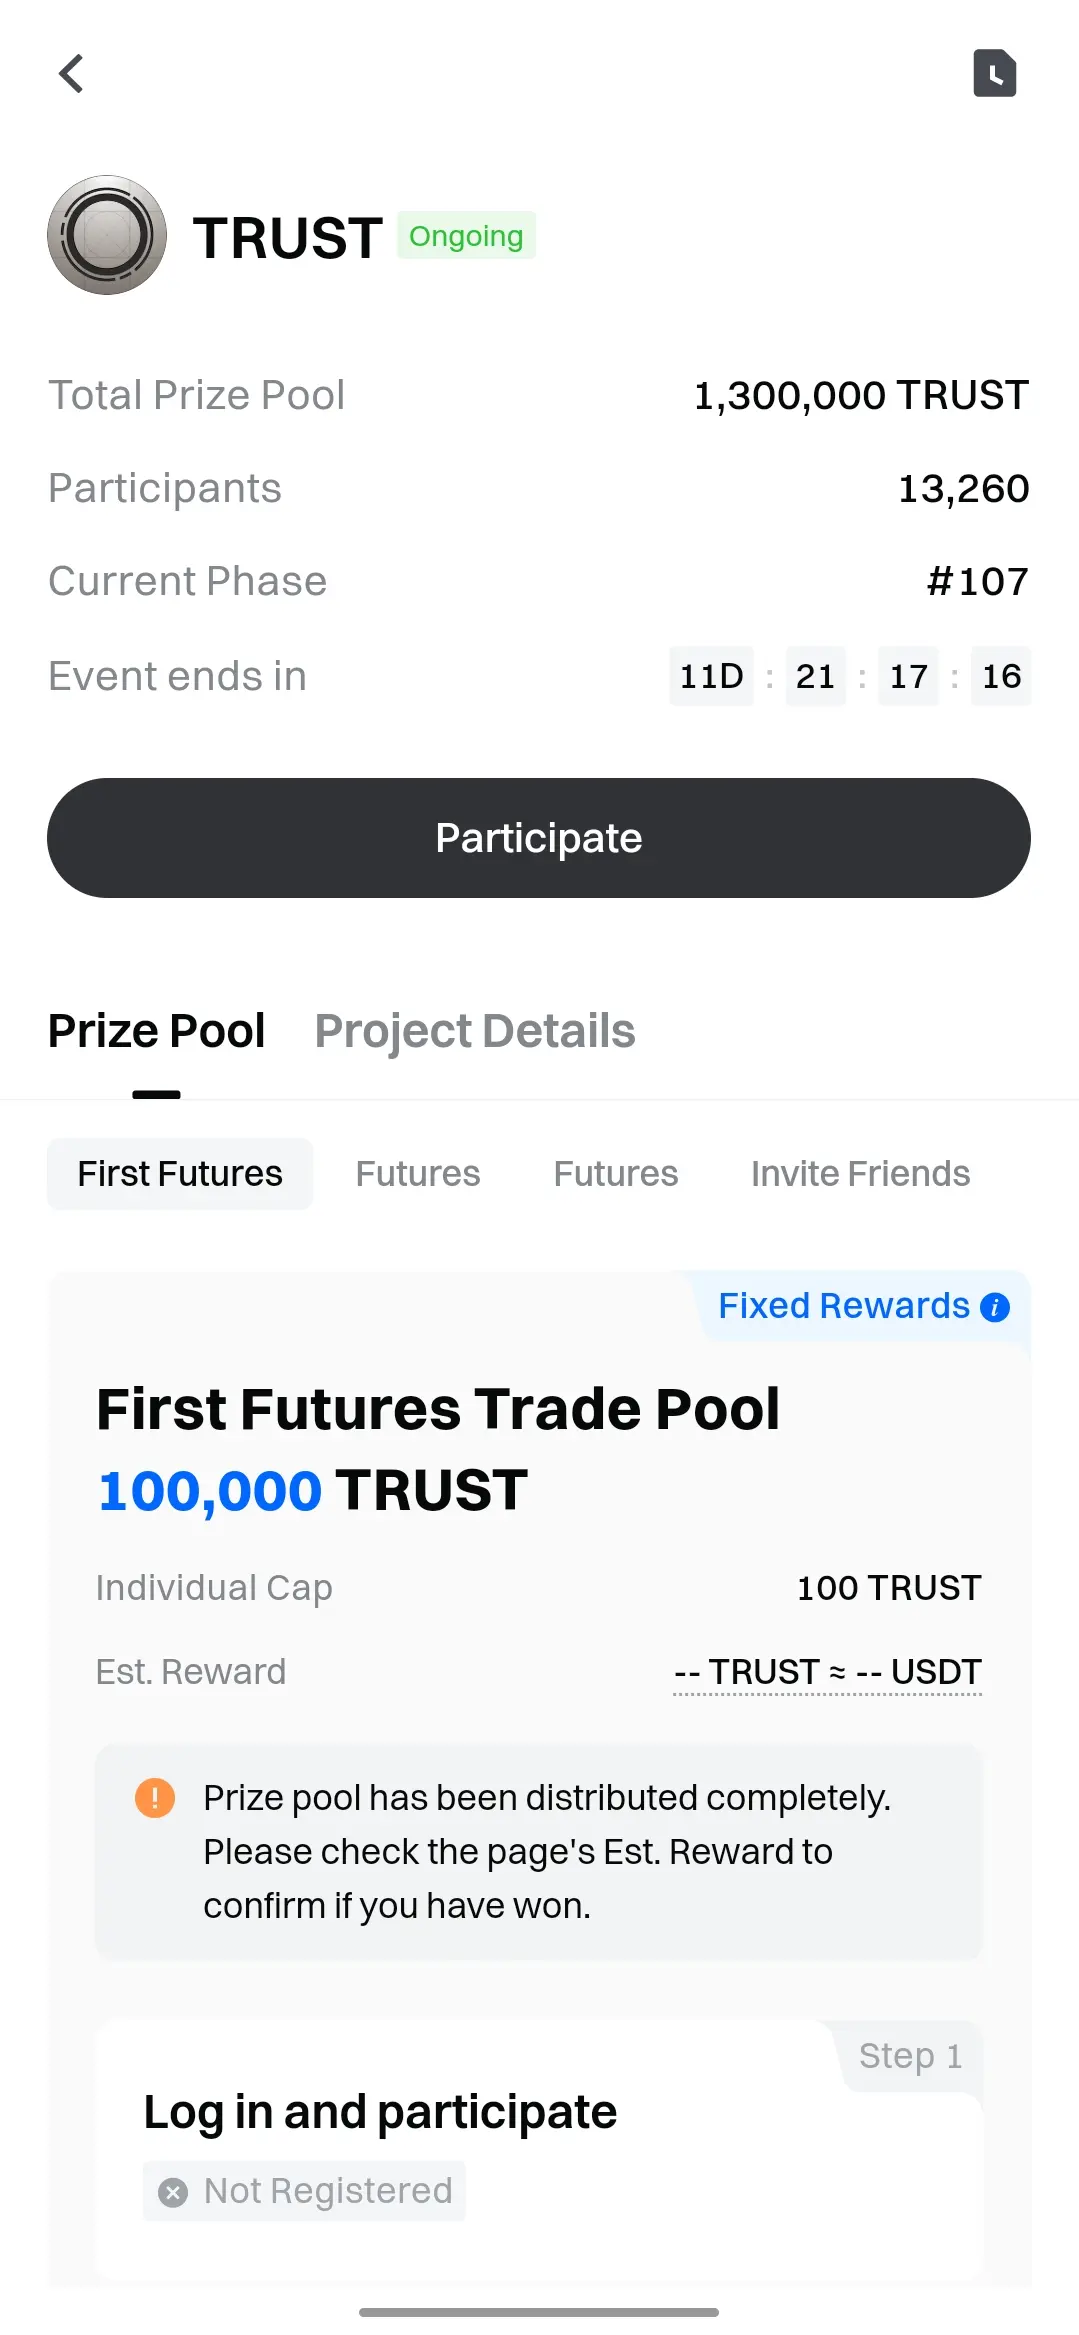1079x2335 pixels.
Task: Select the First Futures pool chip
Action: [x=180, y=1173]
